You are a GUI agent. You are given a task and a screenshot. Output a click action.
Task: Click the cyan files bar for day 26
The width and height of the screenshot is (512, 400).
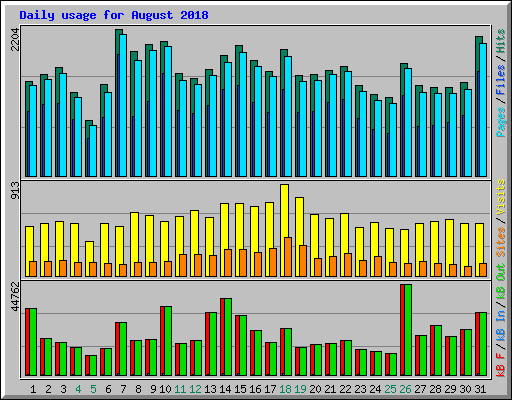[x=408, y=123]
